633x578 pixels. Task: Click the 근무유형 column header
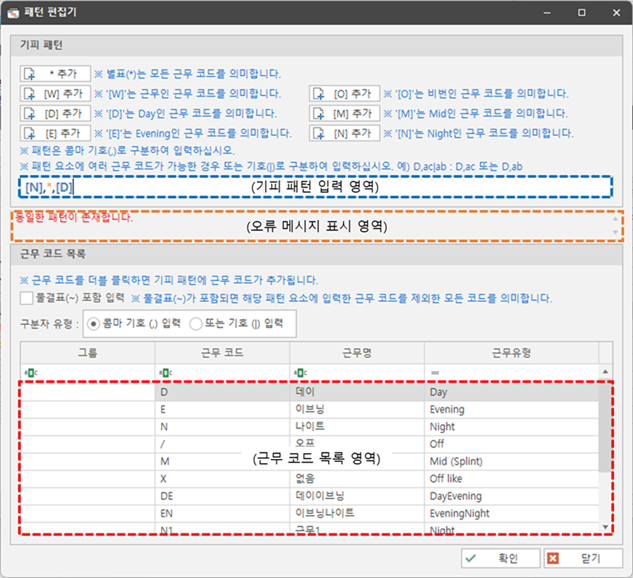[x=510, y=352]
